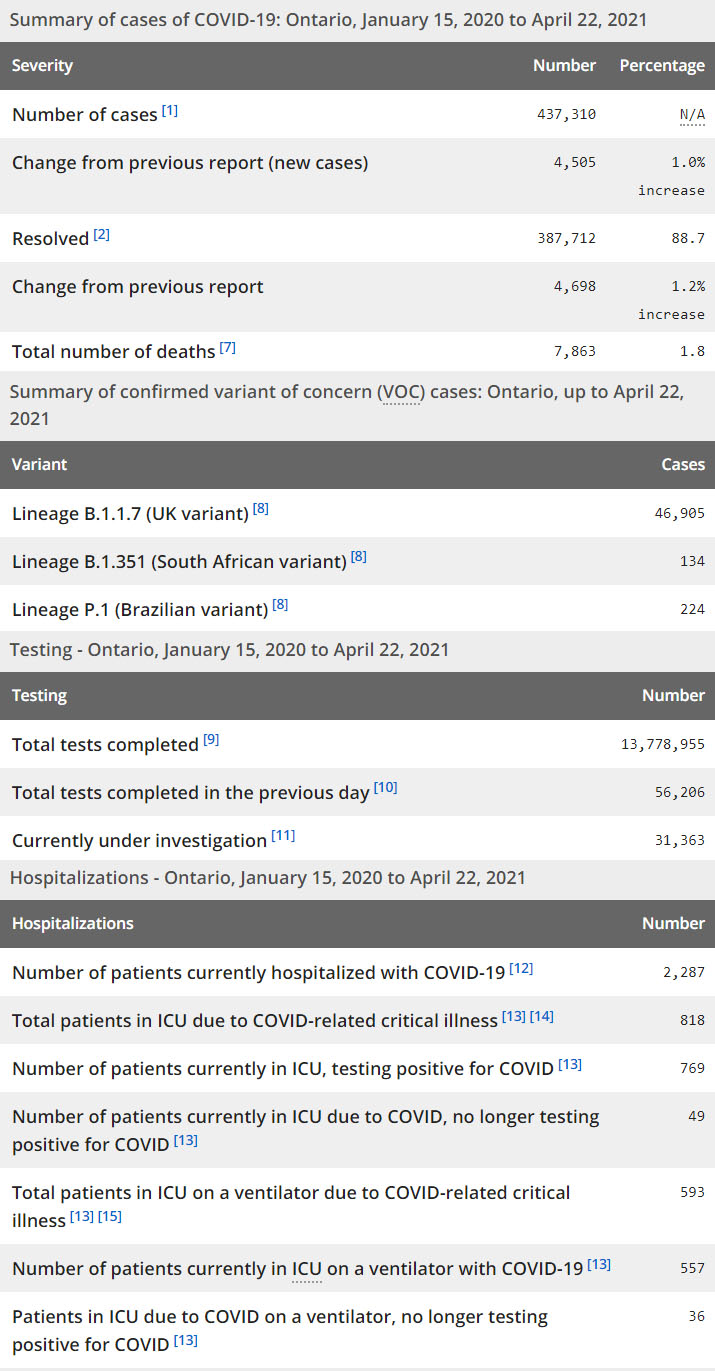715x1371 pixels.
Task: Click footnote 8 on South African variant row
Action: [359, 557]
